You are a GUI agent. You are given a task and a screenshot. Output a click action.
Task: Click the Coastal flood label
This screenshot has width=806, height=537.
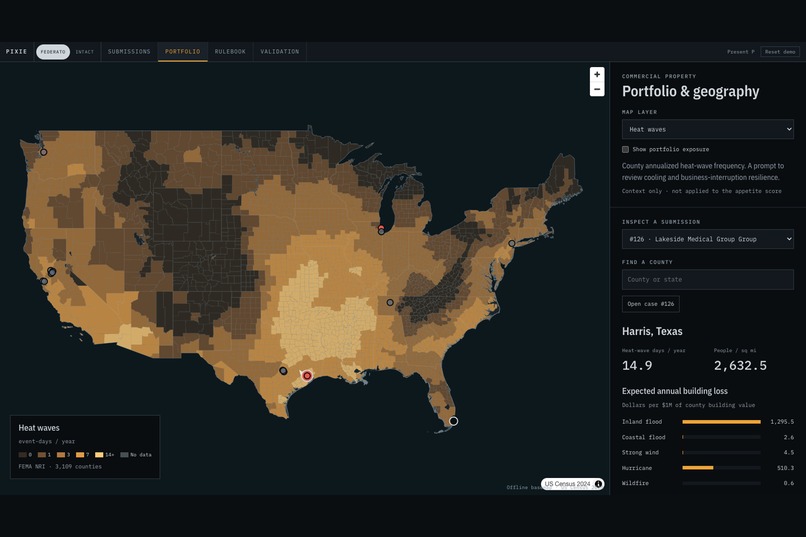(x=644, y=437)
